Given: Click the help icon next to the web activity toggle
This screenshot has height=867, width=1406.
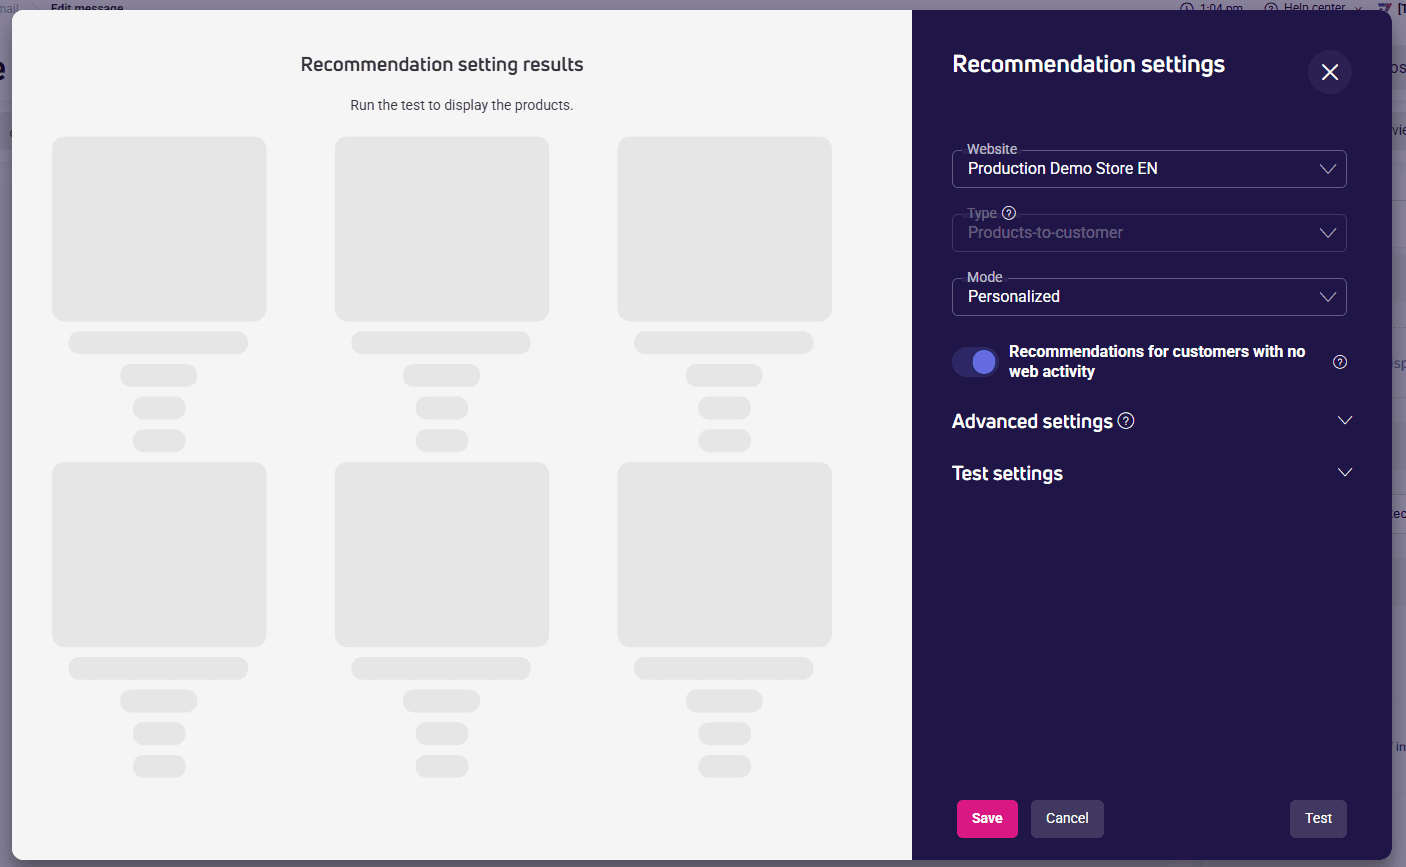Looking at the screenshot, I should click(x=1340, y=361).
